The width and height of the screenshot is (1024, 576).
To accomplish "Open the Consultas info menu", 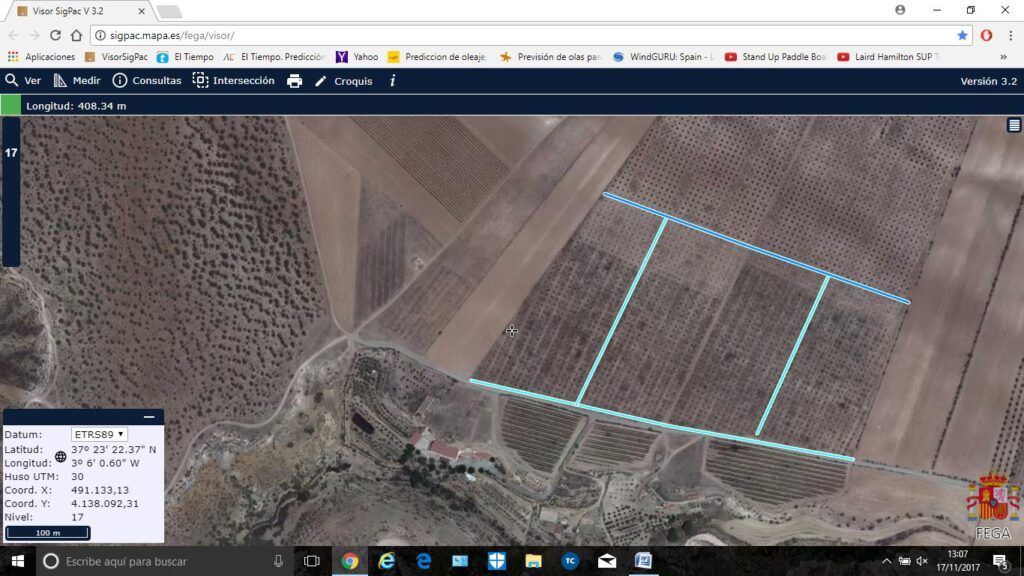I will [x=147, y=80].
